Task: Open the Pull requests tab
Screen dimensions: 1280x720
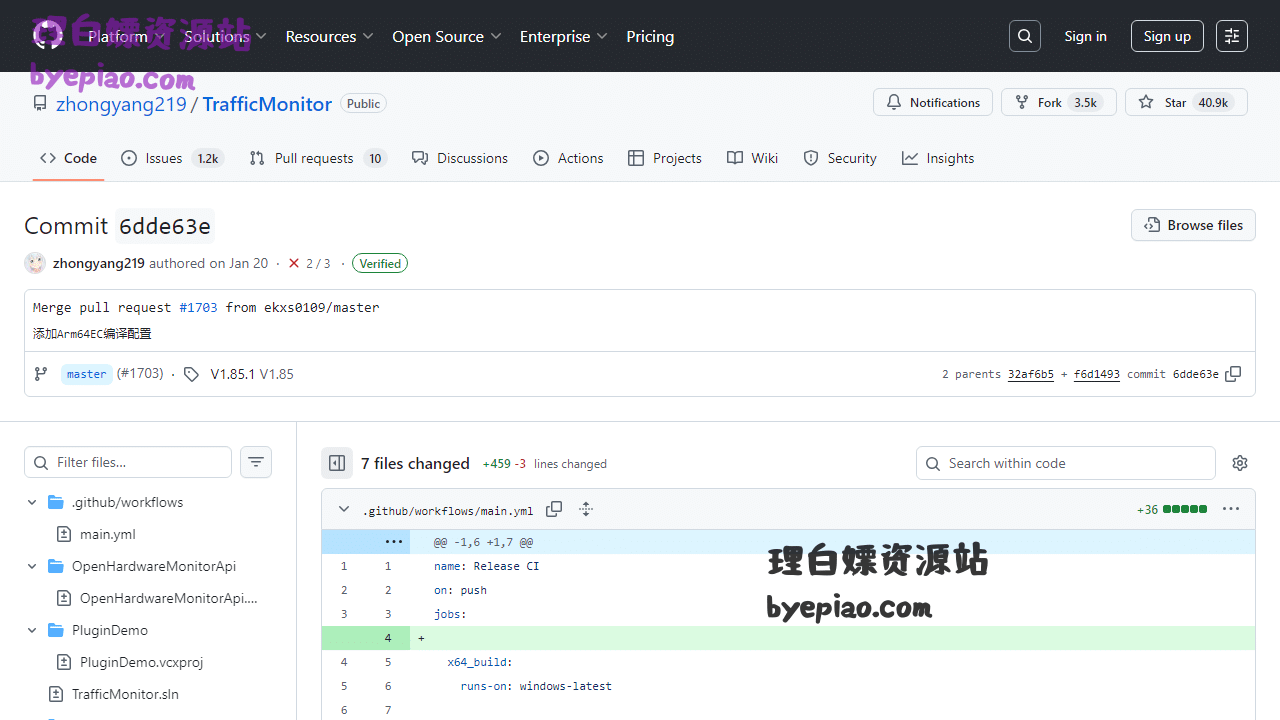Action: pos(318,158)
